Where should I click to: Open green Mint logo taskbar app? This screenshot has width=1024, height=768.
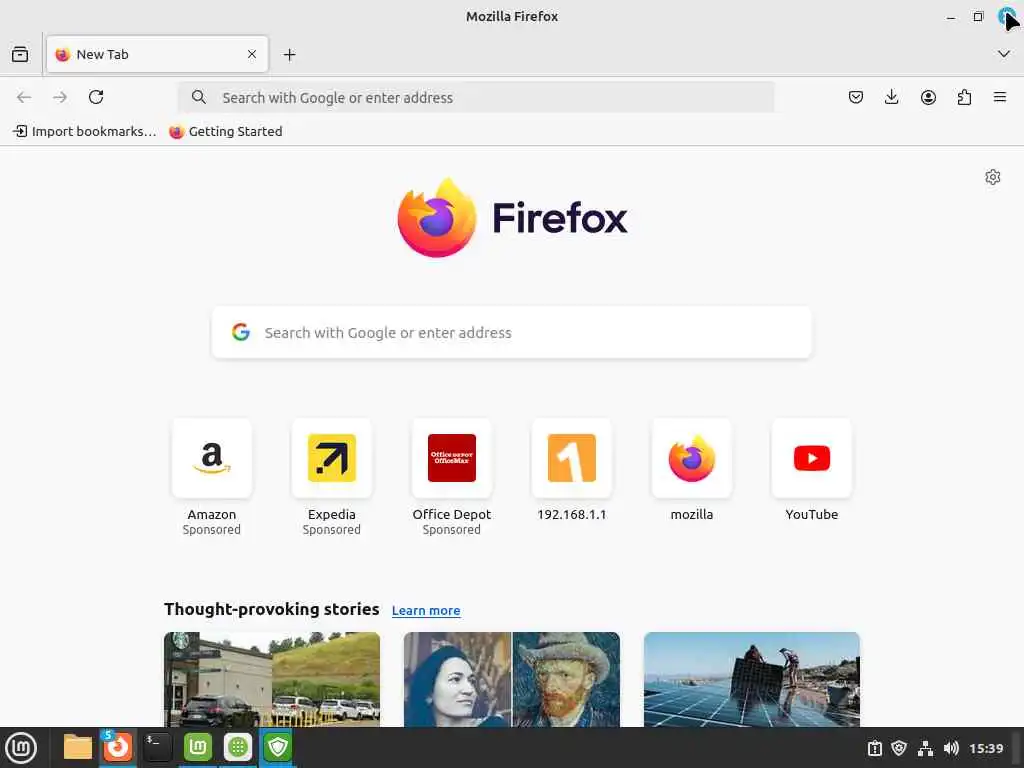[197, 747]
